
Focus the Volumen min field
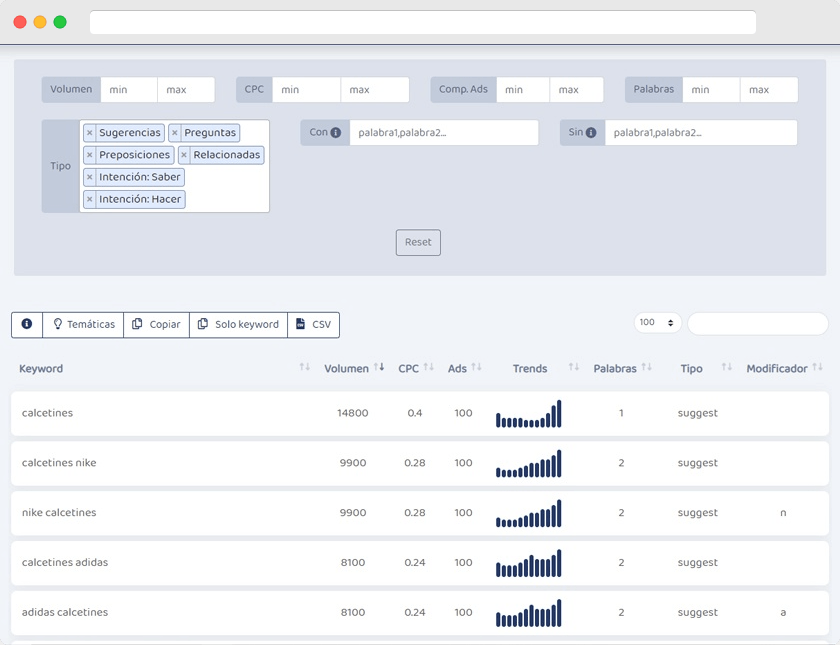pos(129,89)
